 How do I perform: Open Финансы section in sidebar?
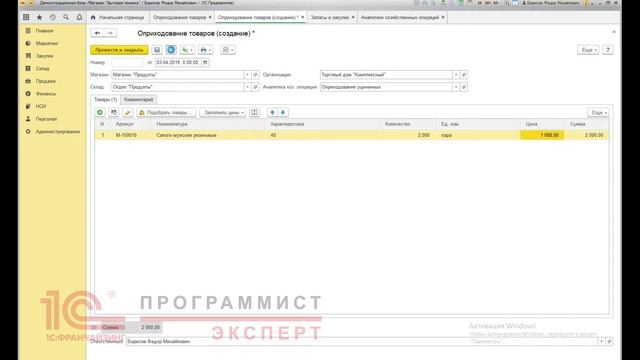tap(45, 94)
